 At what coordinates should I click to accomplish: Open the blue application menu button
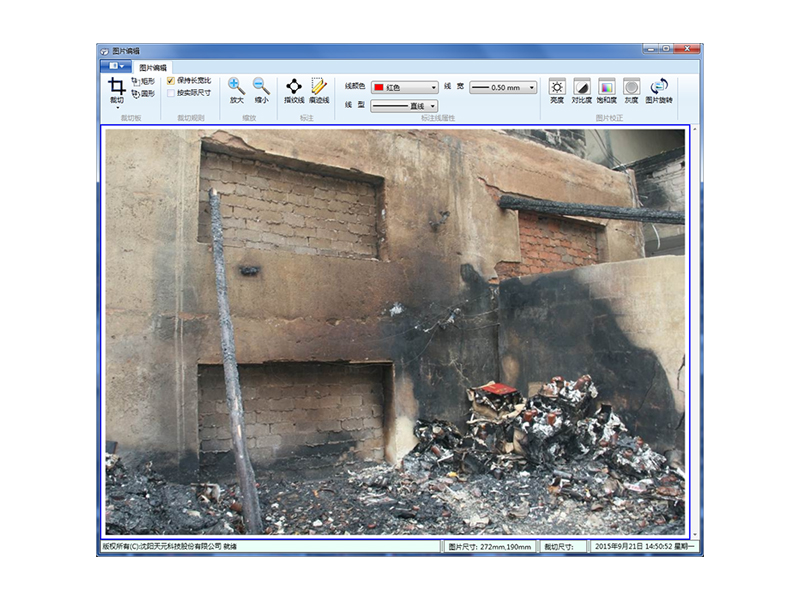pyautogui.click(x=116, y=67)
